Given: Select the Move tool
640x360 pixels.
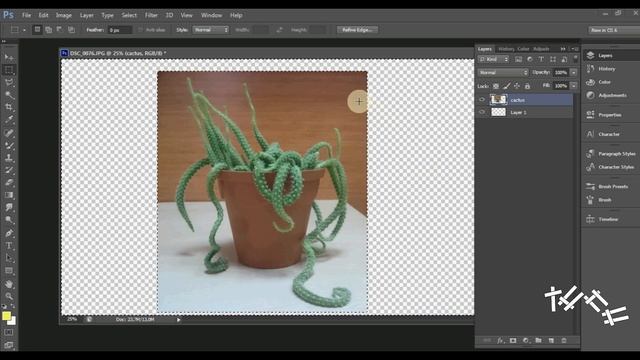Looking at the screenshot, I should pyautogui.click(x=9, y=57).
